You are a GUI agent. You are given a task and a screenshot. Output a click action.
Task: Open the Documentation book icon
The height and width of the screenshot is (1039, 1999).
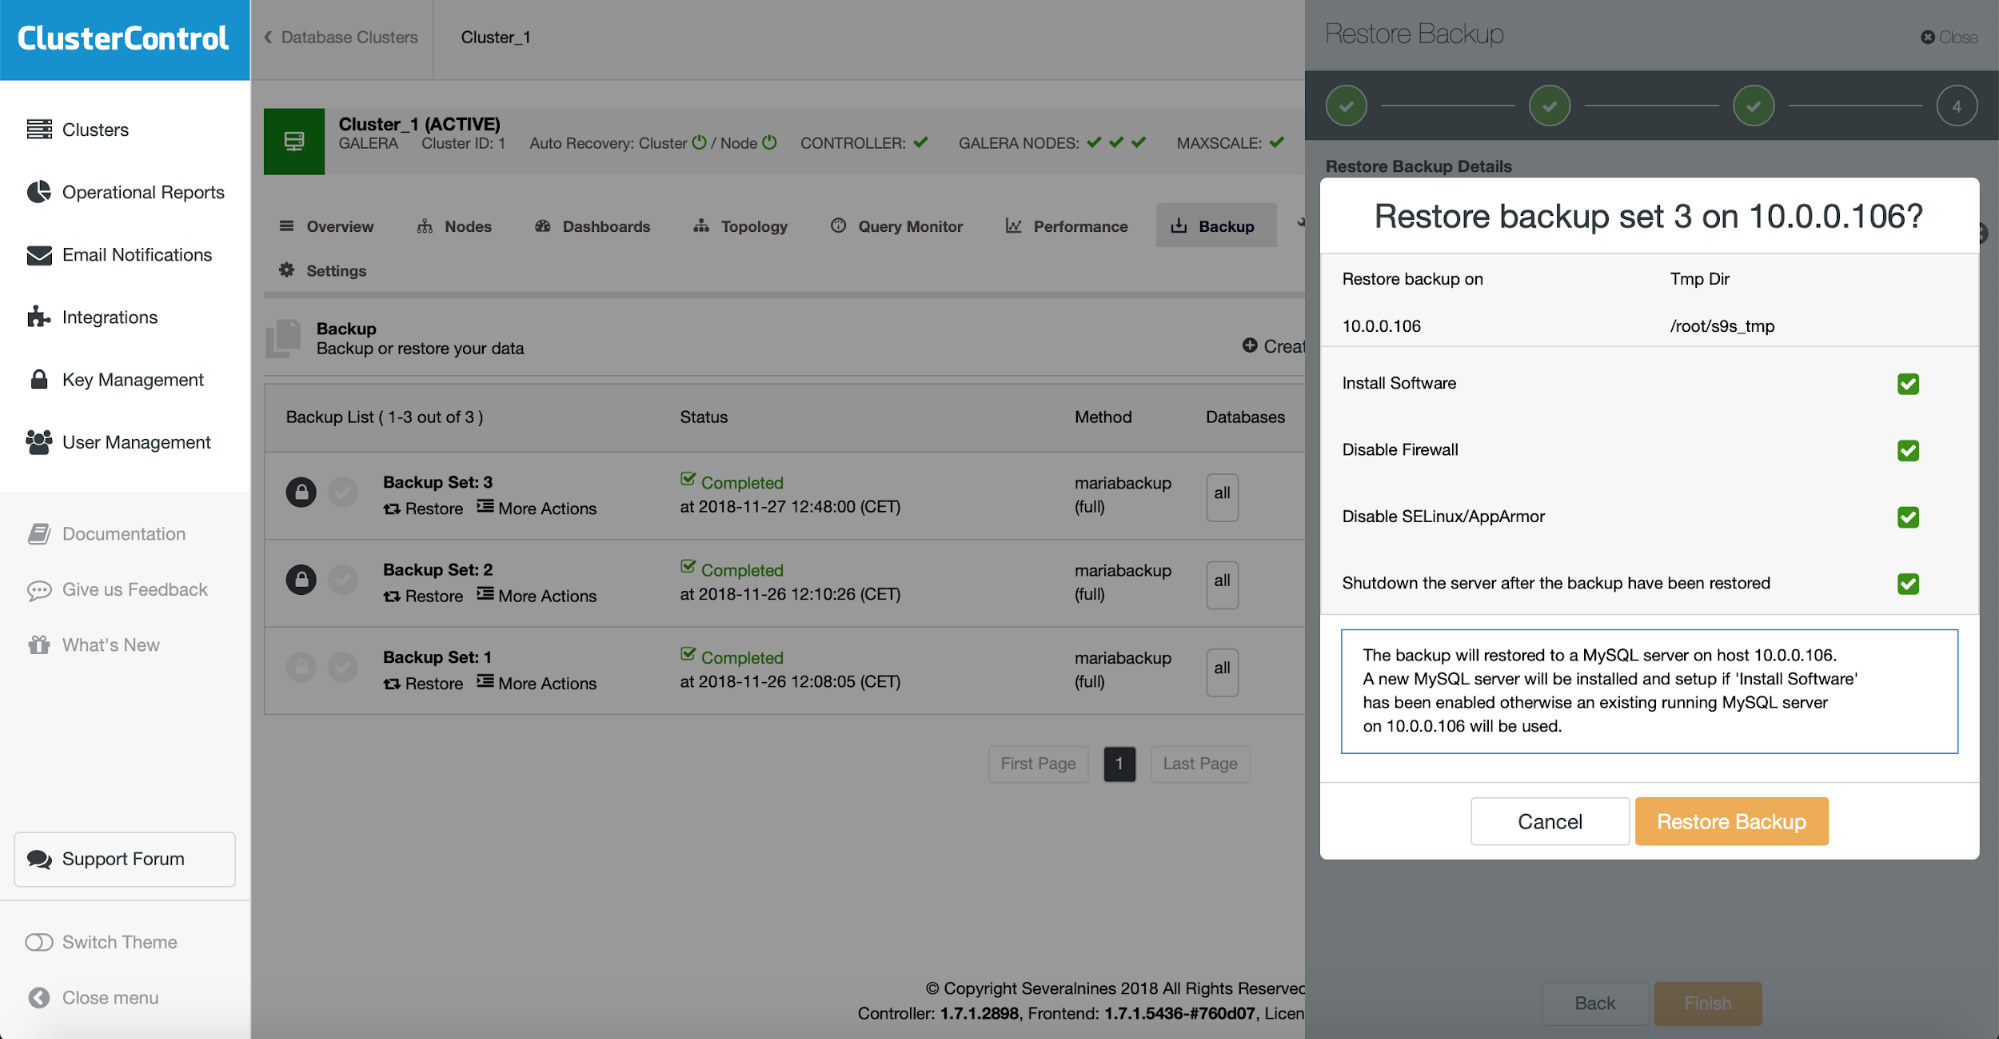(x=39, y=534)
